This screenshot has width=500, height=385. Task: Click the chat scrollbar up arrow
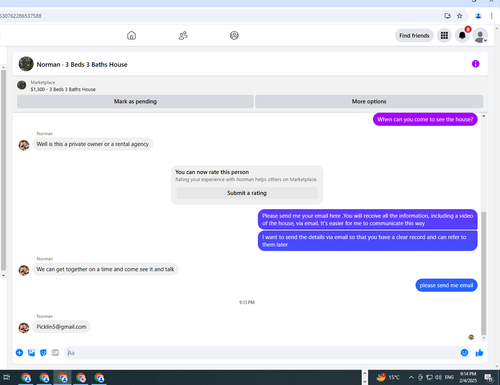(484, 116)
